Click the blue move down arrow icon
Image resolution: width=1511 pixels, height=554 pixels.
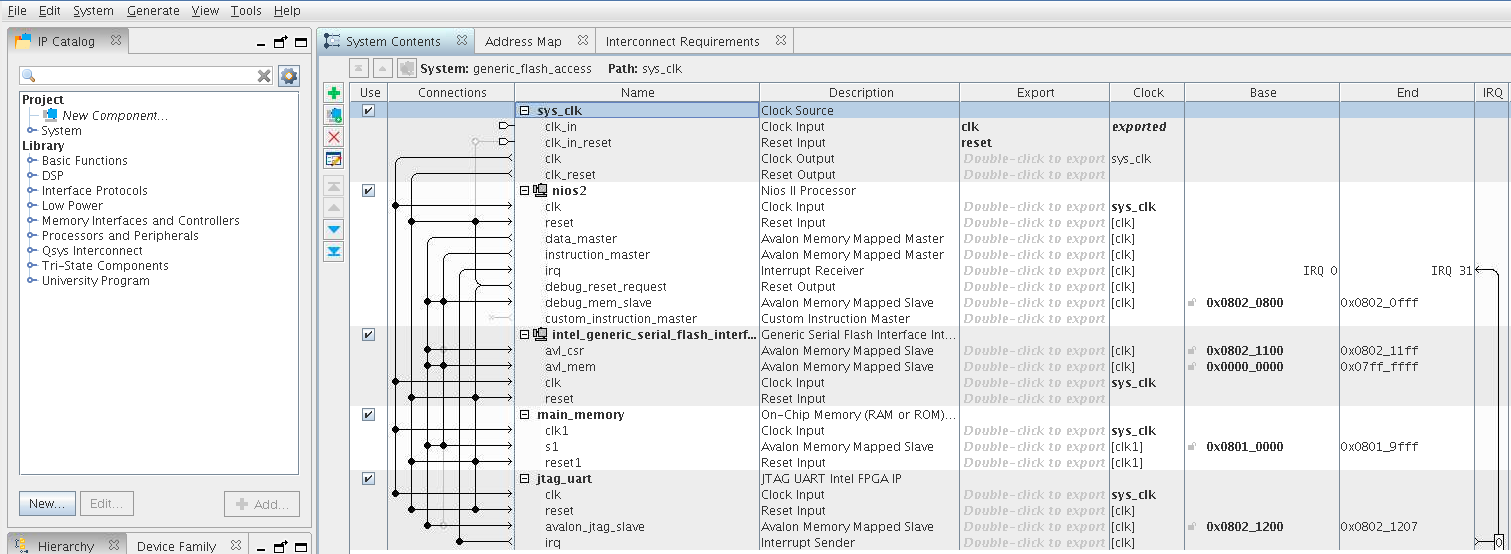[x=334, y=229]
